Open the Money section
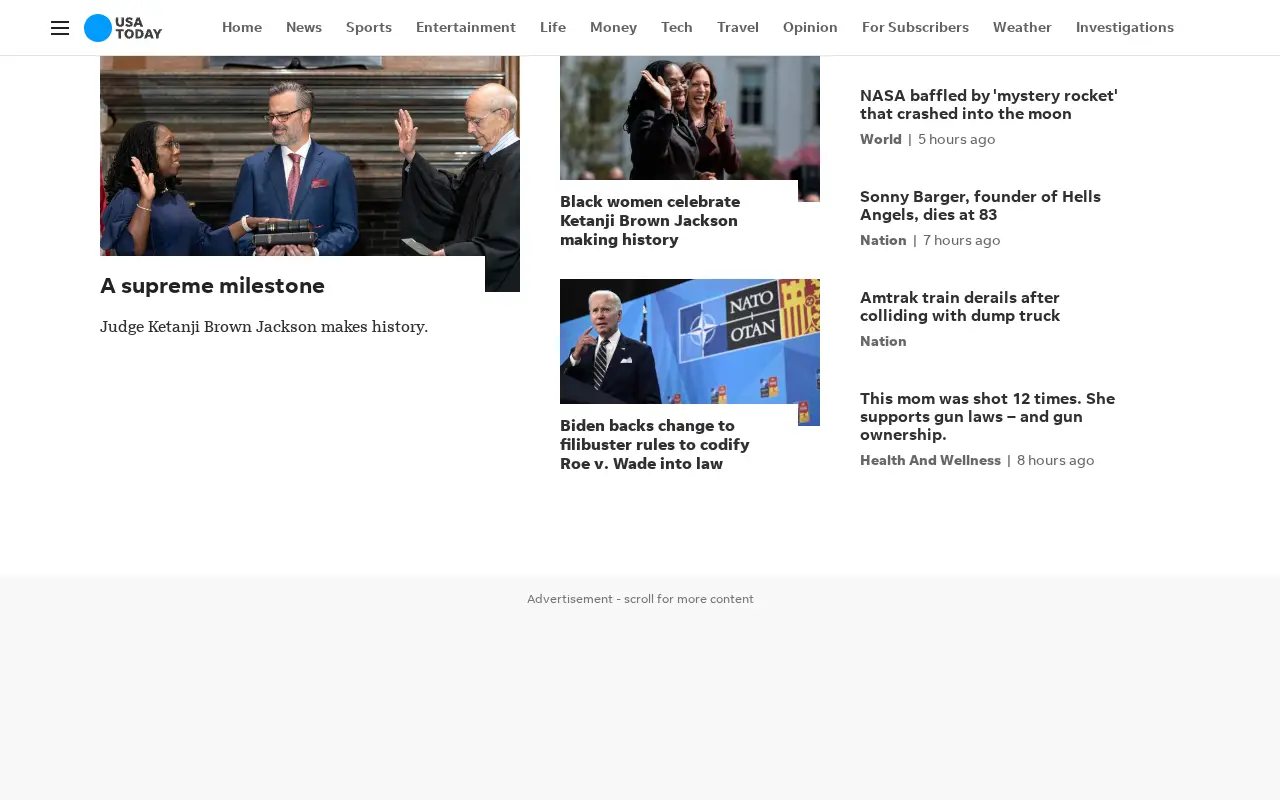Viewport: 1280px width, 800px height. 613,27
